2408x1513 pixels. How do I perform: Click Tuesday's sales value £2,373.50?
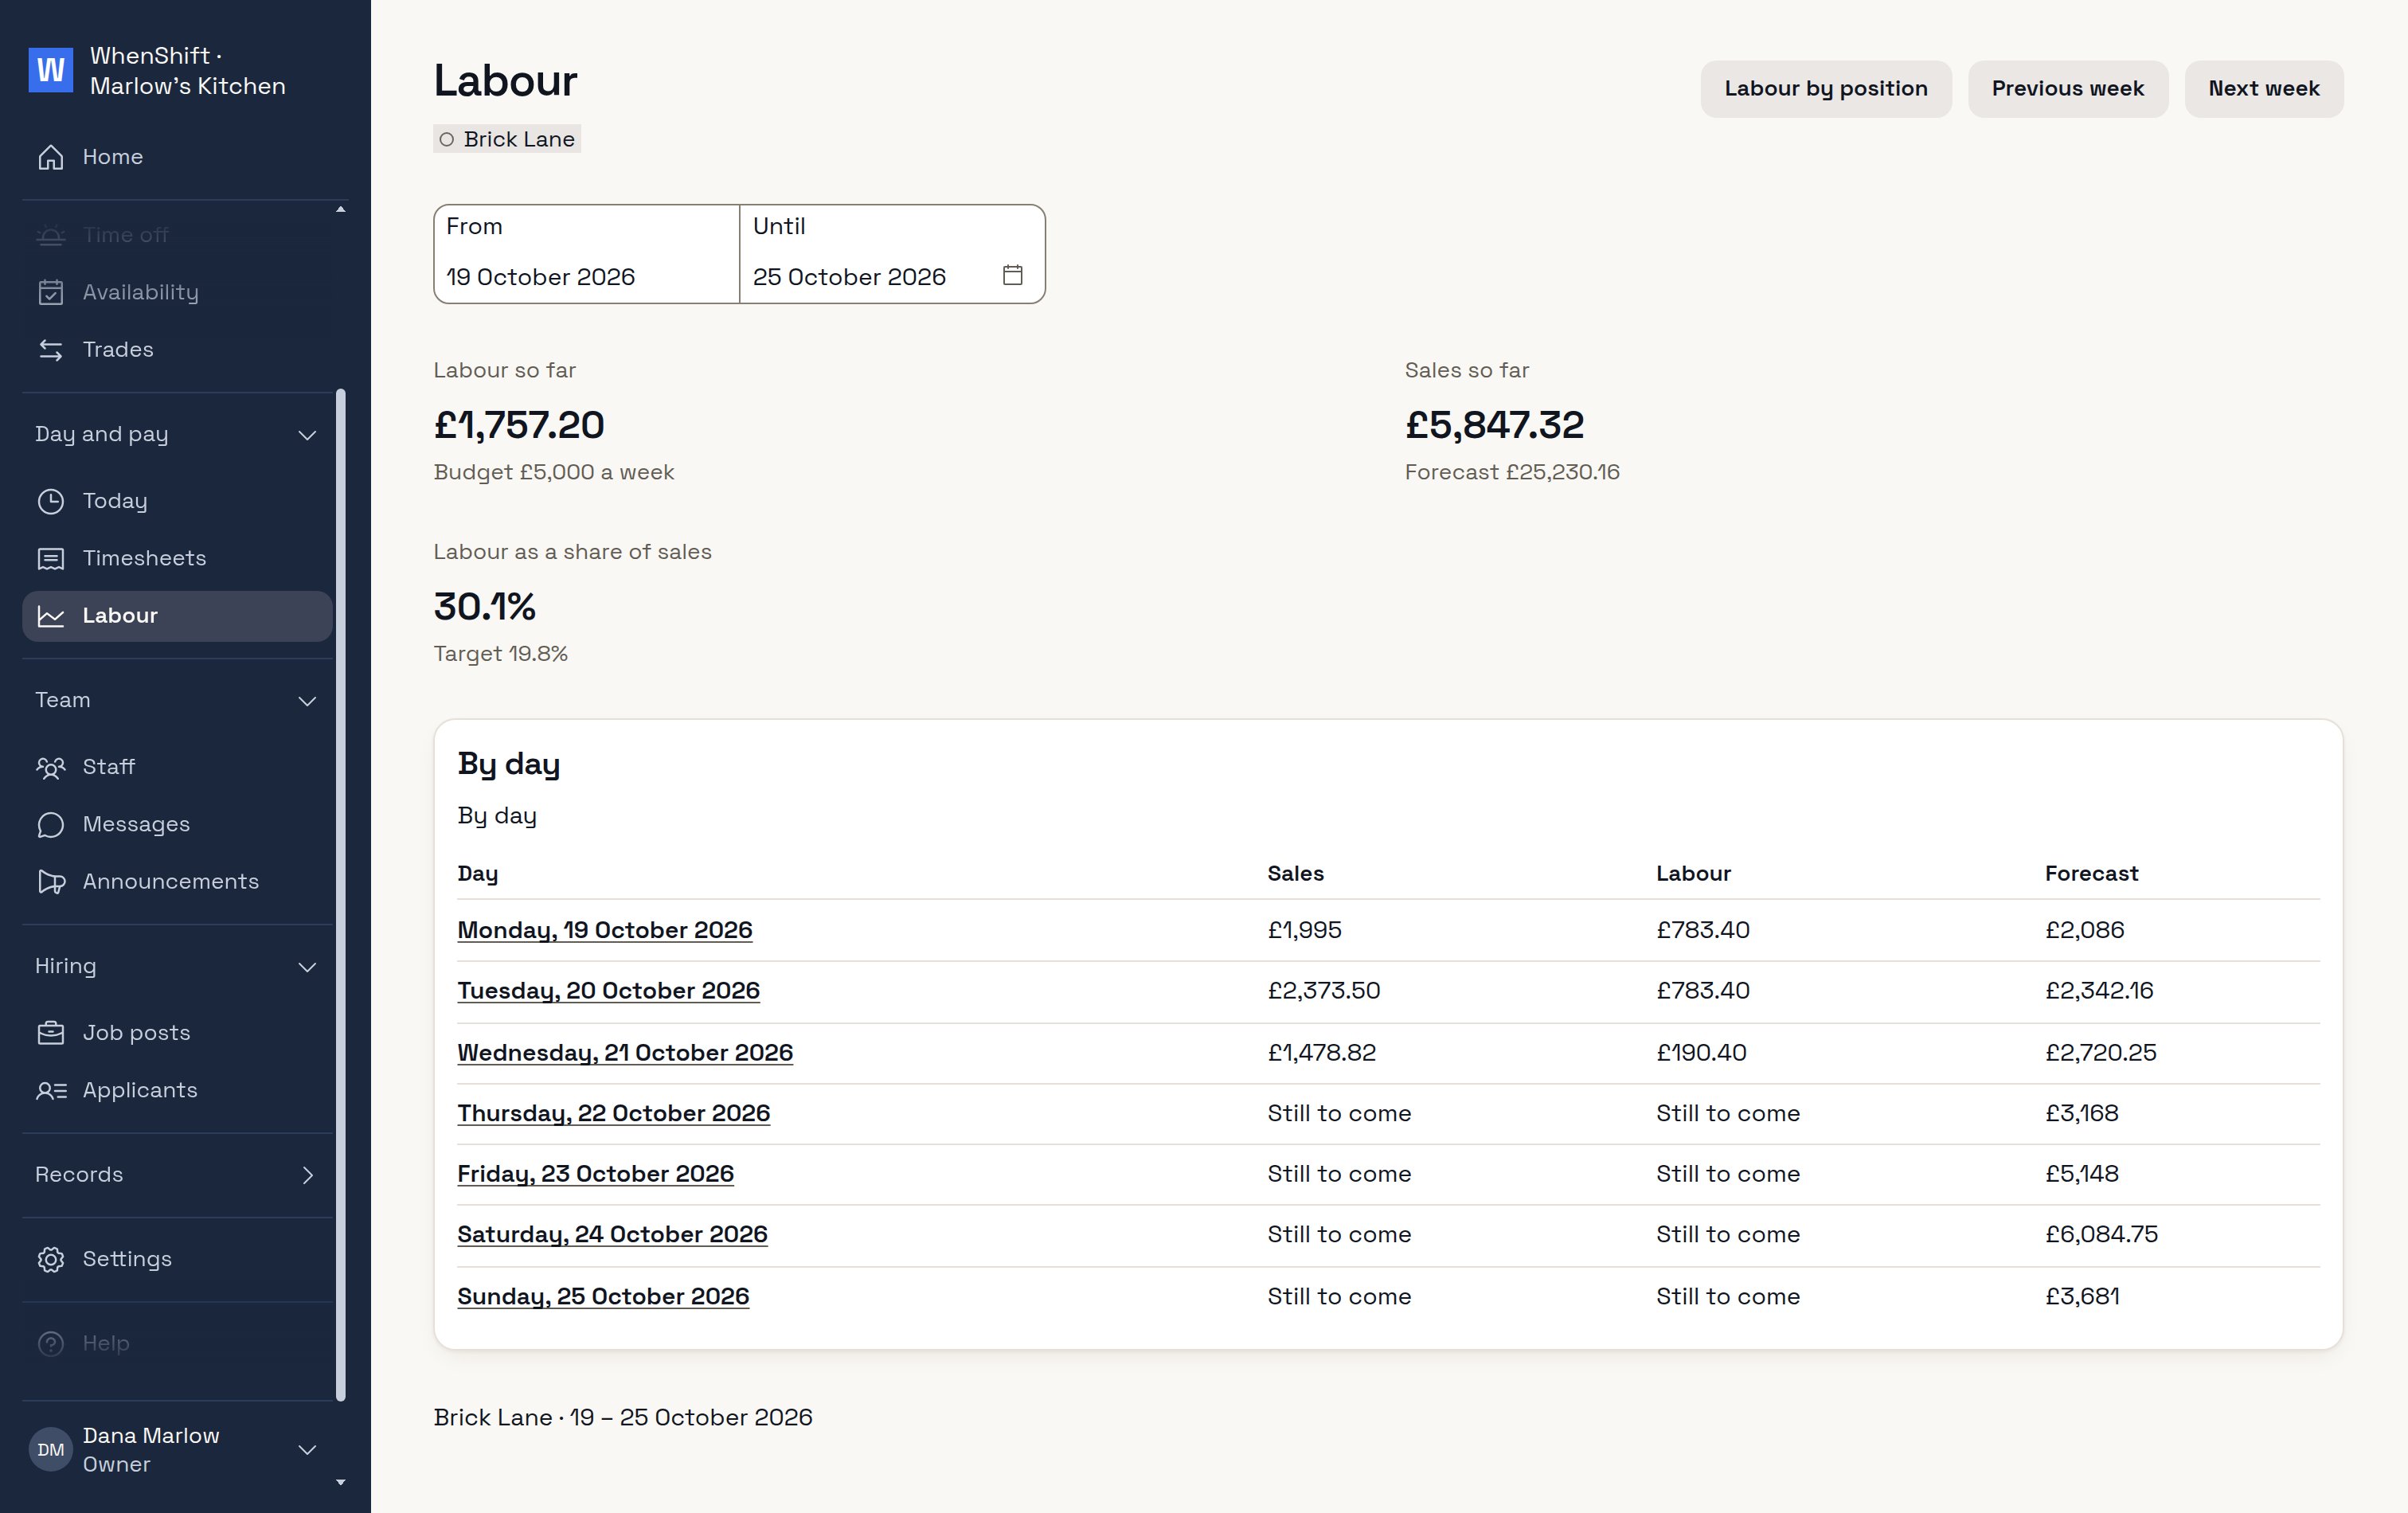point(1323,991)
